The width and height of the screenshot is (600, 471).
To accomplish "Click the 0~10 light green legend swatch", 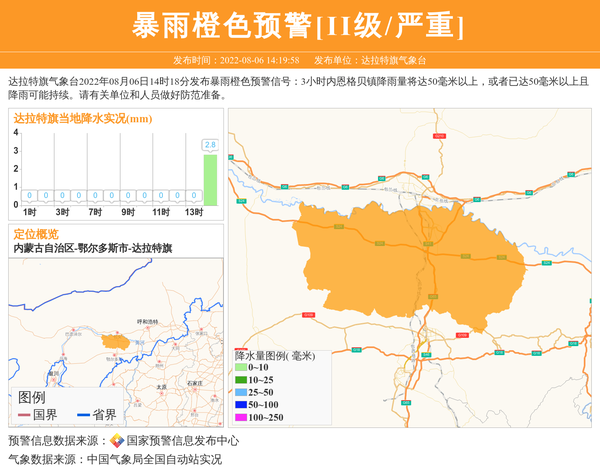I will point(240,369).
